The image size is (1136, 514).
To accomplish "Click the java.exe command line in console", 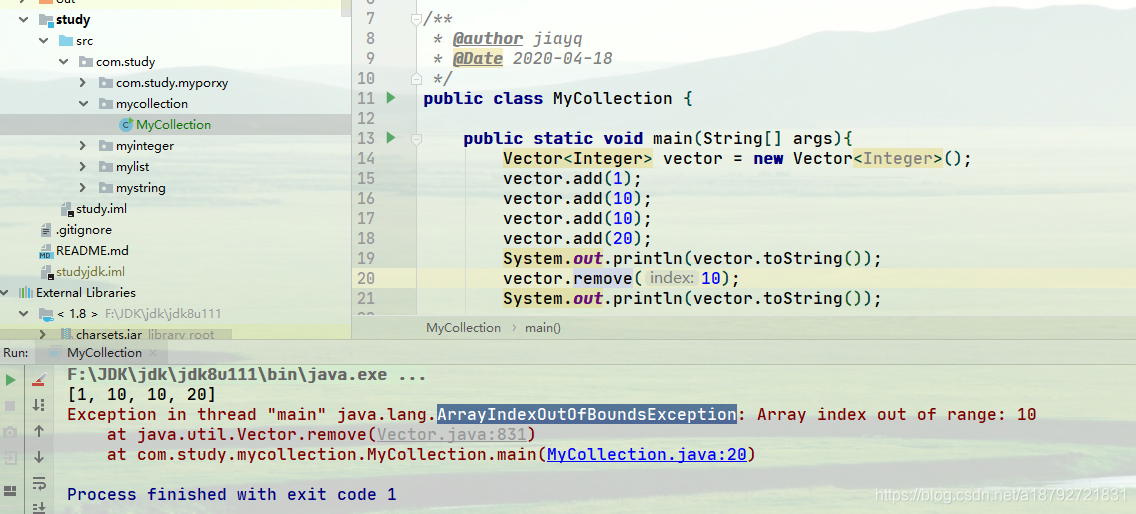I will (246, 376).
